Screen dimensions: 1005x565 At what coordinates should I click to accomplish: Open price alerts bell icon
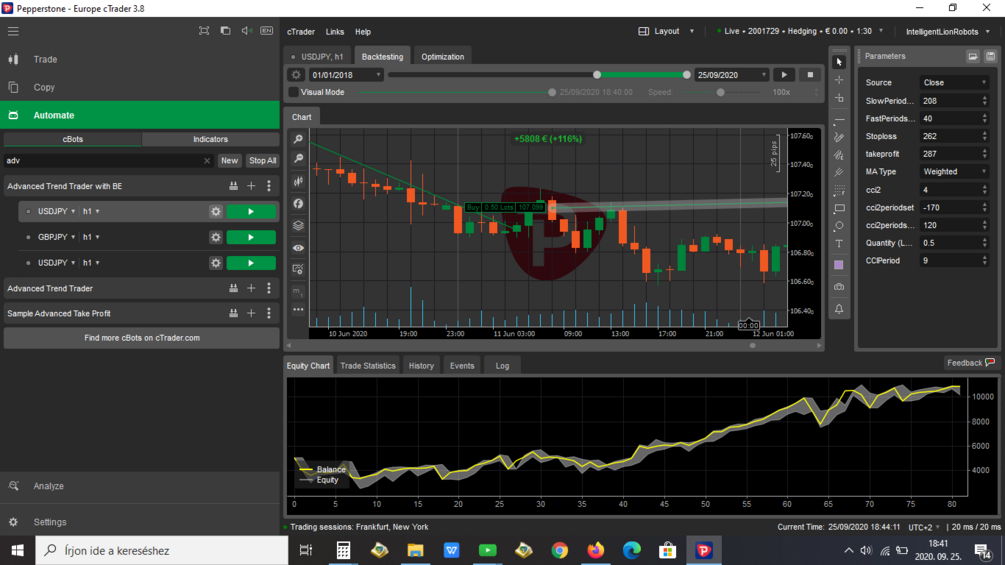(x=839, y=309)
